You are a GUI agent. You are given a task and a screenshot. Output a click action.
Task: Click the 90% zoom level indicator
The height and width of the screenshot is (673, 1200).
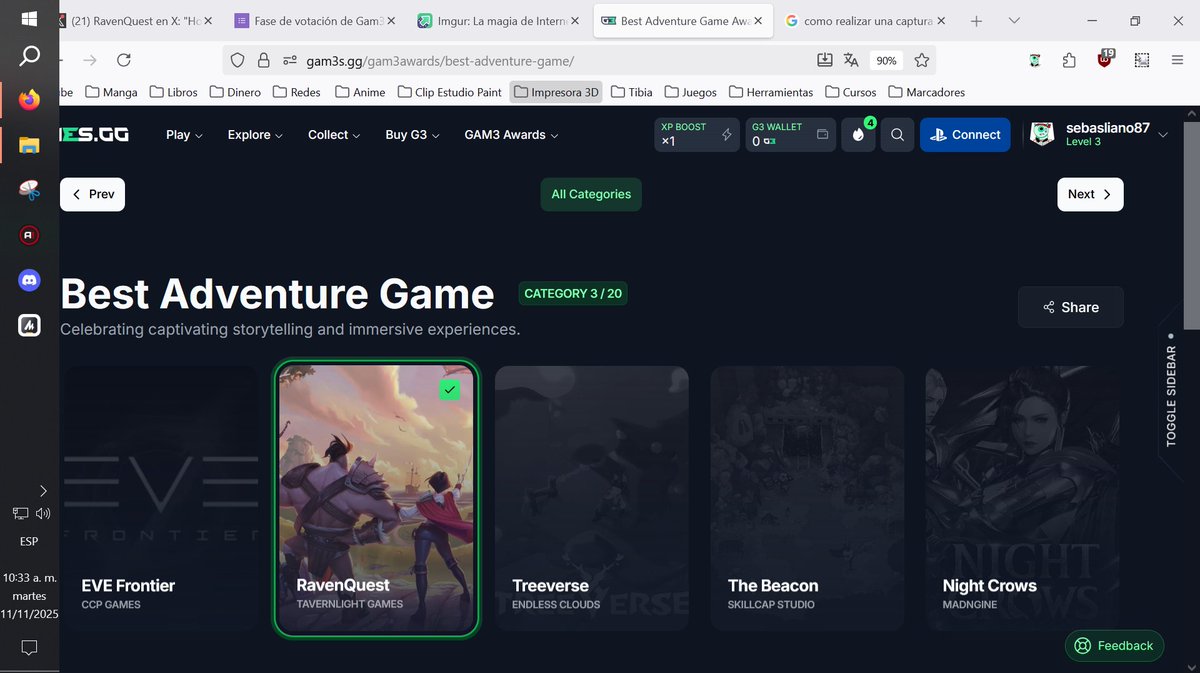(886, 60)
